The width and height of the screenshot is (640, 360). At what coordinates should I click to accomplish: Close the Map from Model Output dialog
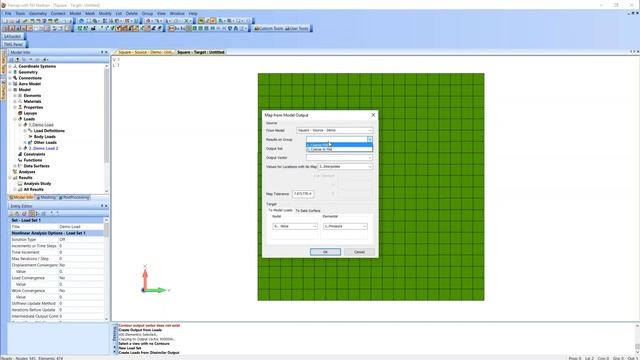(x=373, y=115)
